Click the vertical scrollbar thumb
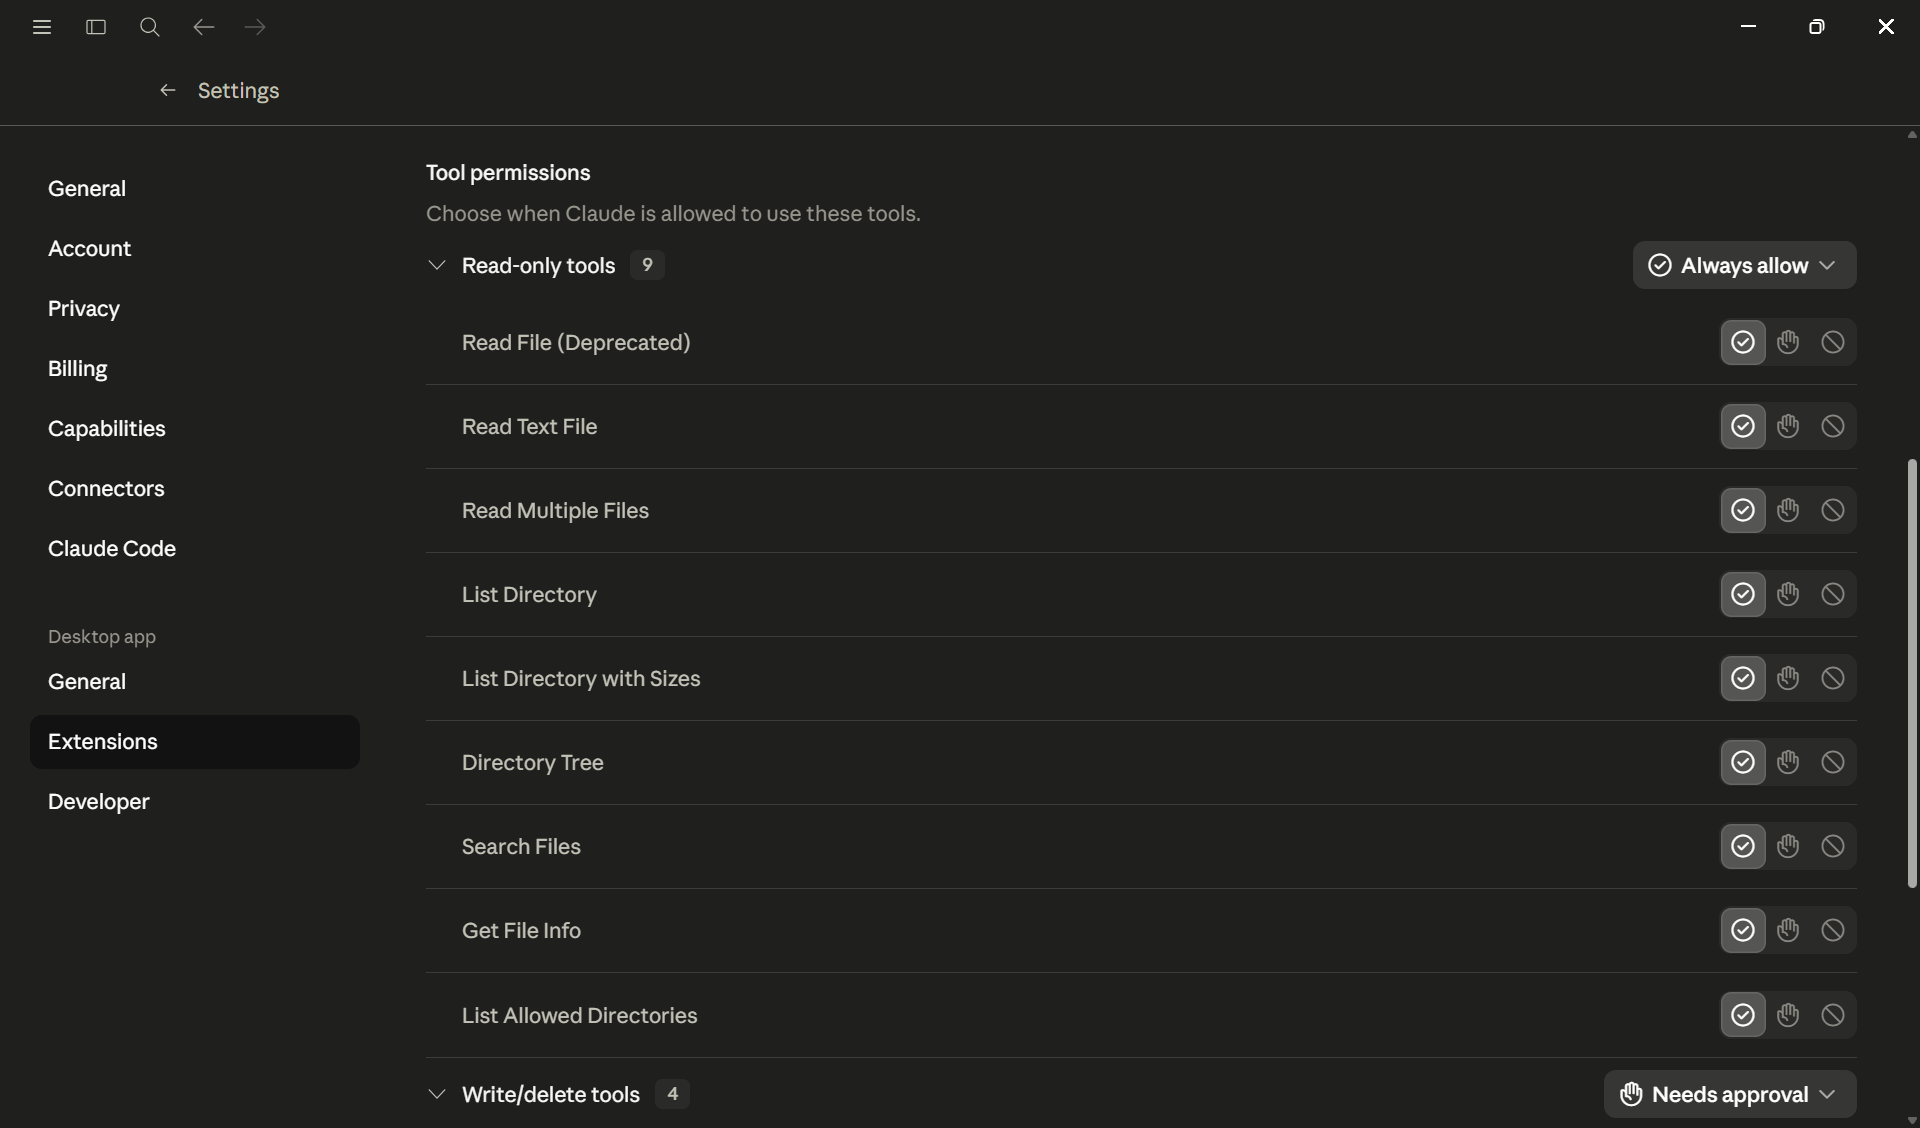1920x1128 pixels. click(1912, 673)
